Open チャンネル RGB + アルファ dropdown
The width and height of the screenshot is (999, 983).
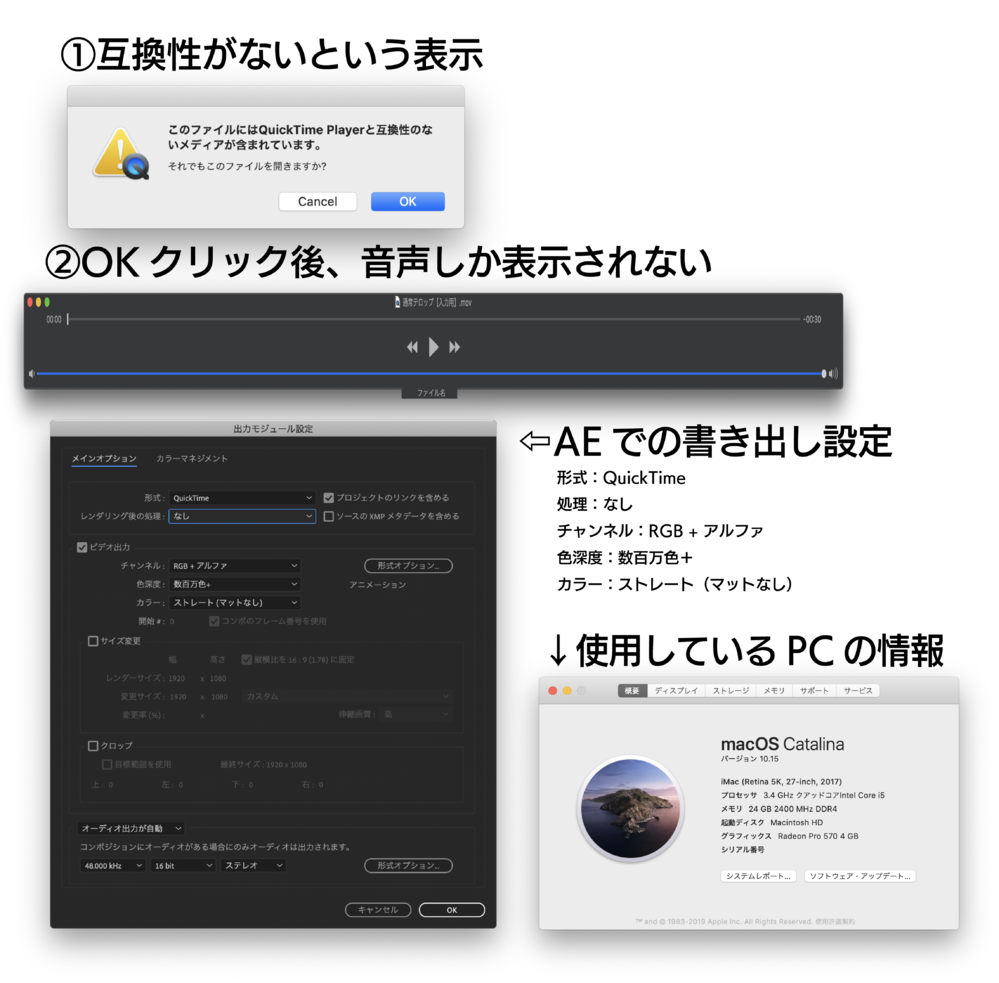[x=234, y=566]
